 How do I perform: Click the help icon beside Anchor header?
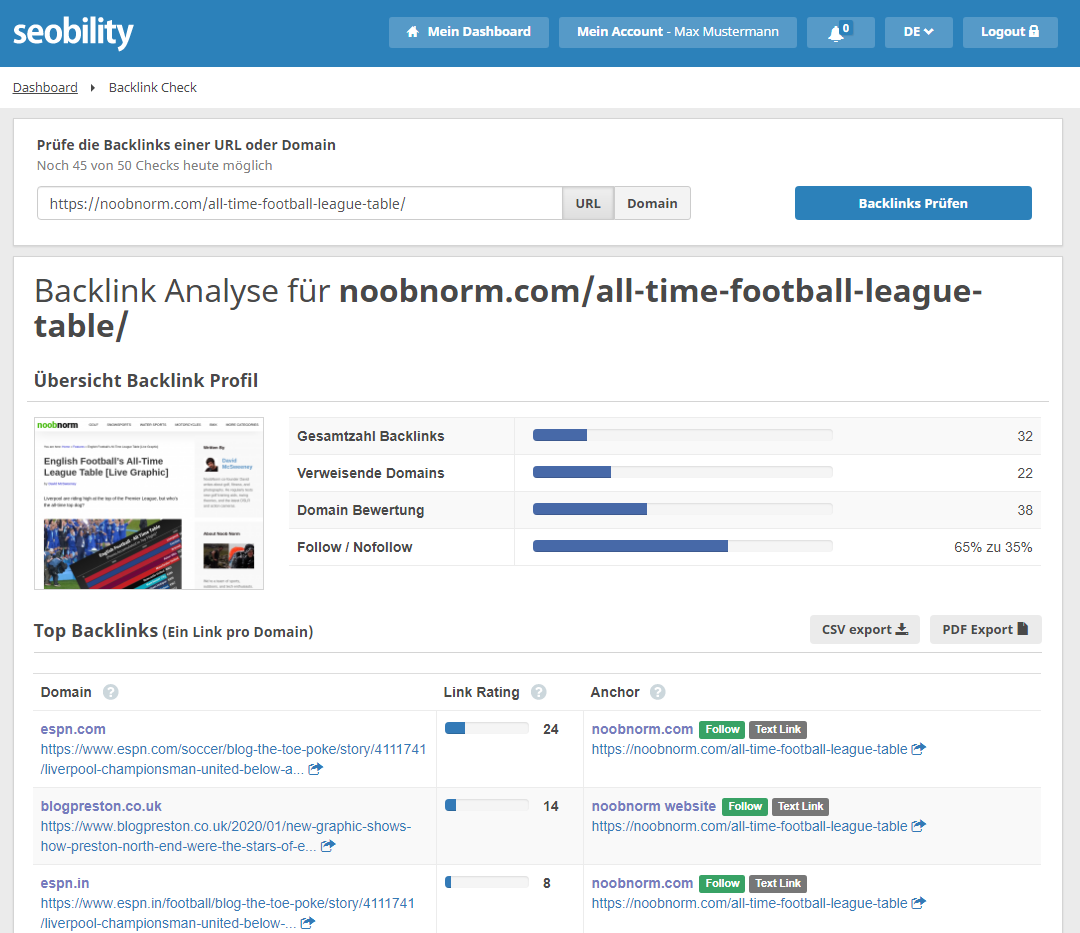coord(658,692)
